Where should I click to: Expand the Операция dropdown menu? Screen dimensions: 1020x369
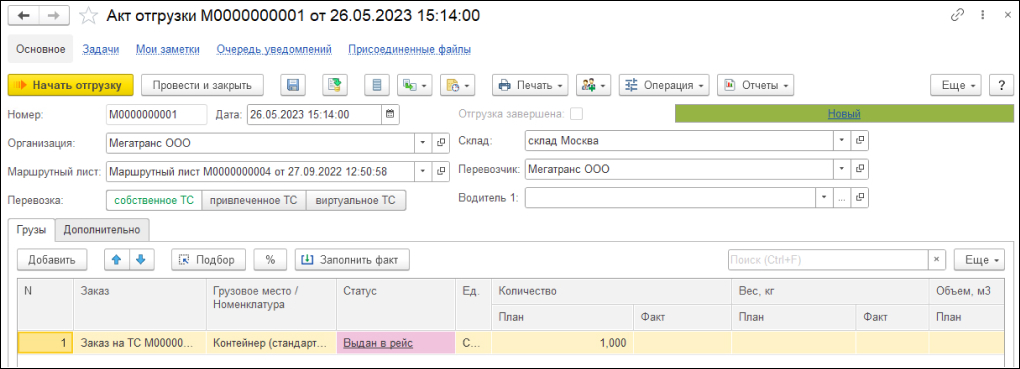click(x=665, y=85)
